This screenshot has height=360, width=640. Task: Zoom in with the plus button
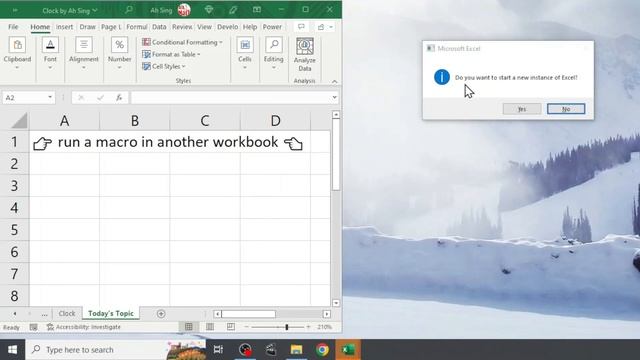[308, 327]
